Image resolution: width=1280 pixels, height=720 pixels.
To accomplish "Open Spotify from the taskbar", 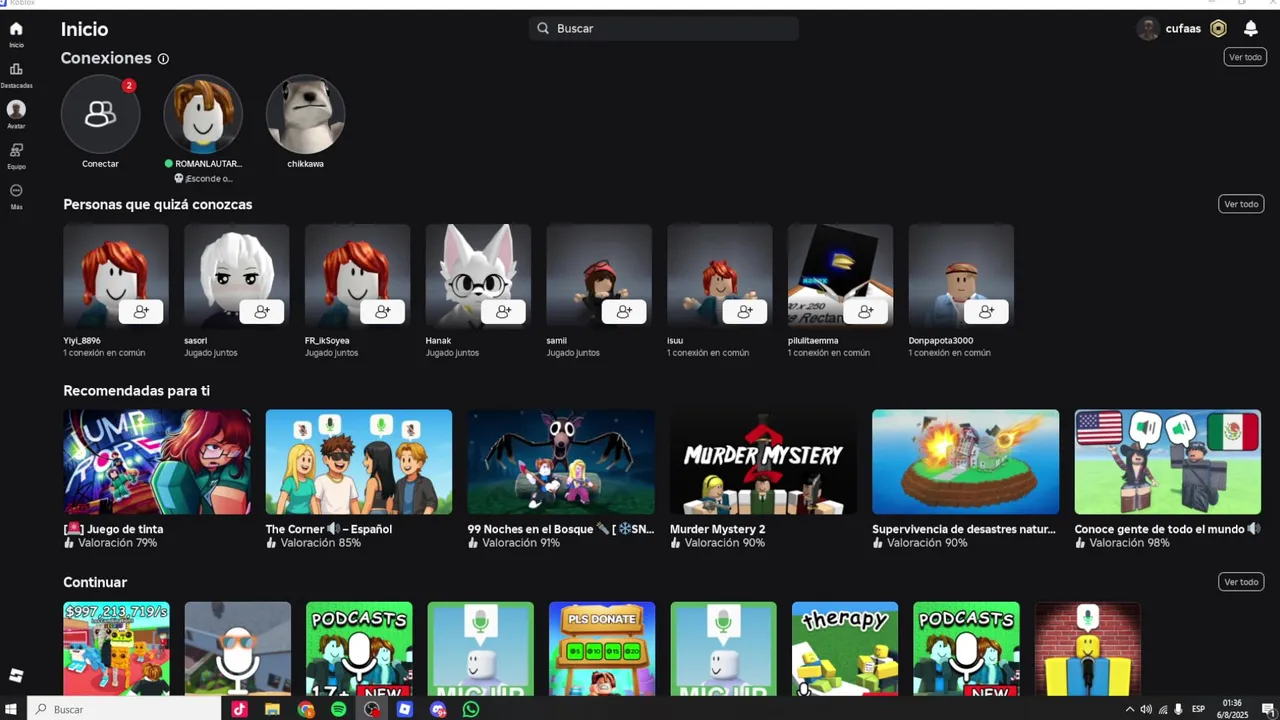I will click(x=338, y=709).
